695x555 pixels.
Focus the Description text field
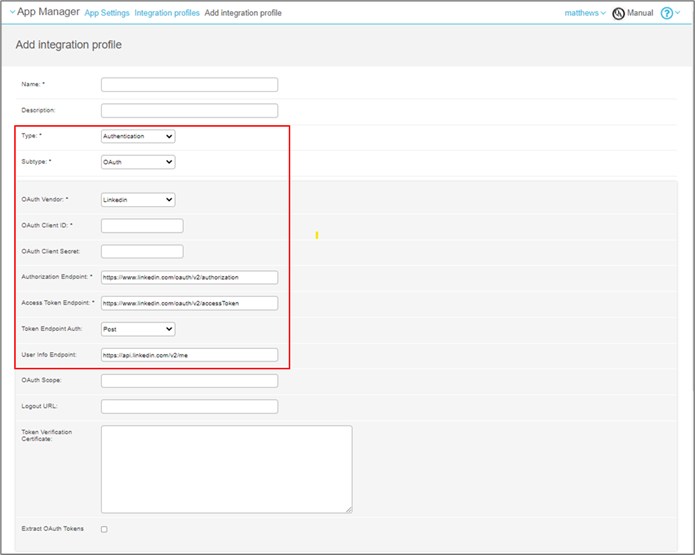189,110
